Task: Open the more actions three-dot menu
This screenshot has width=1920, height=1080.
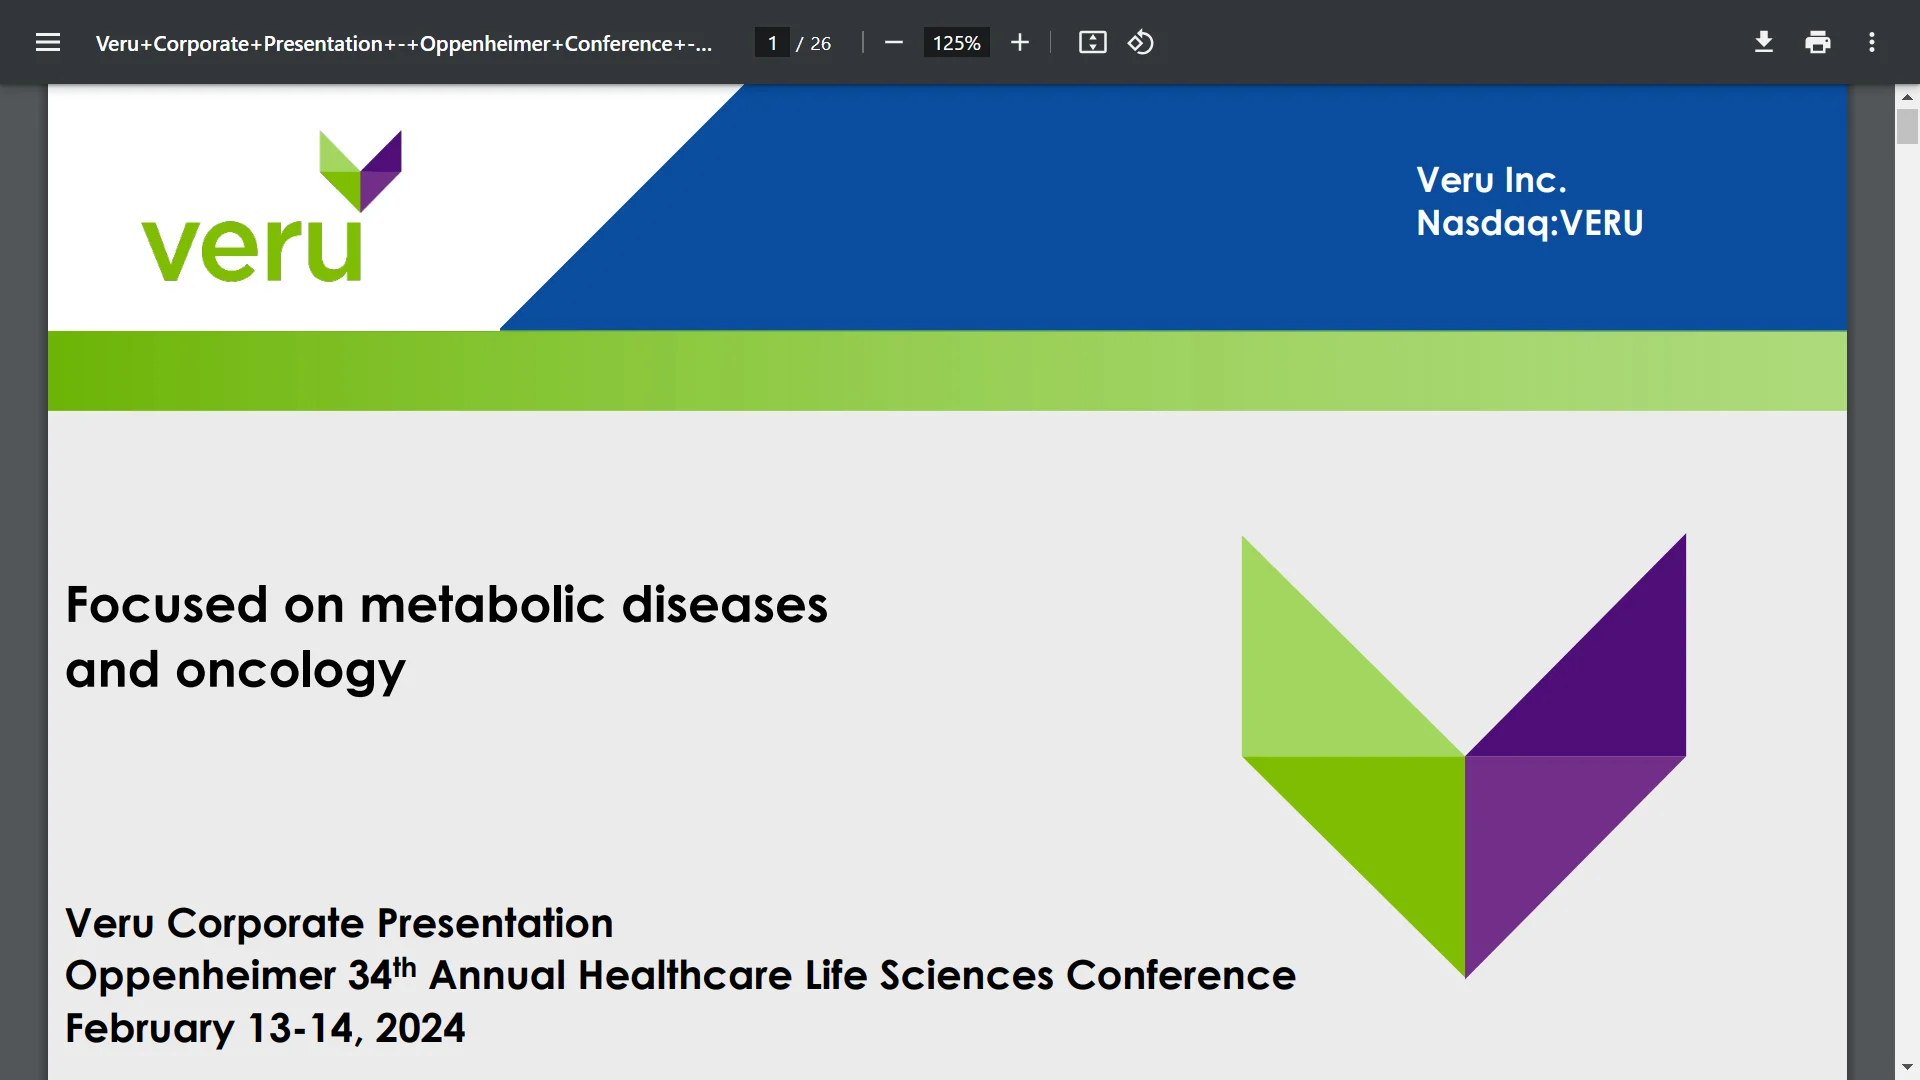Action: pos(1872,43)
